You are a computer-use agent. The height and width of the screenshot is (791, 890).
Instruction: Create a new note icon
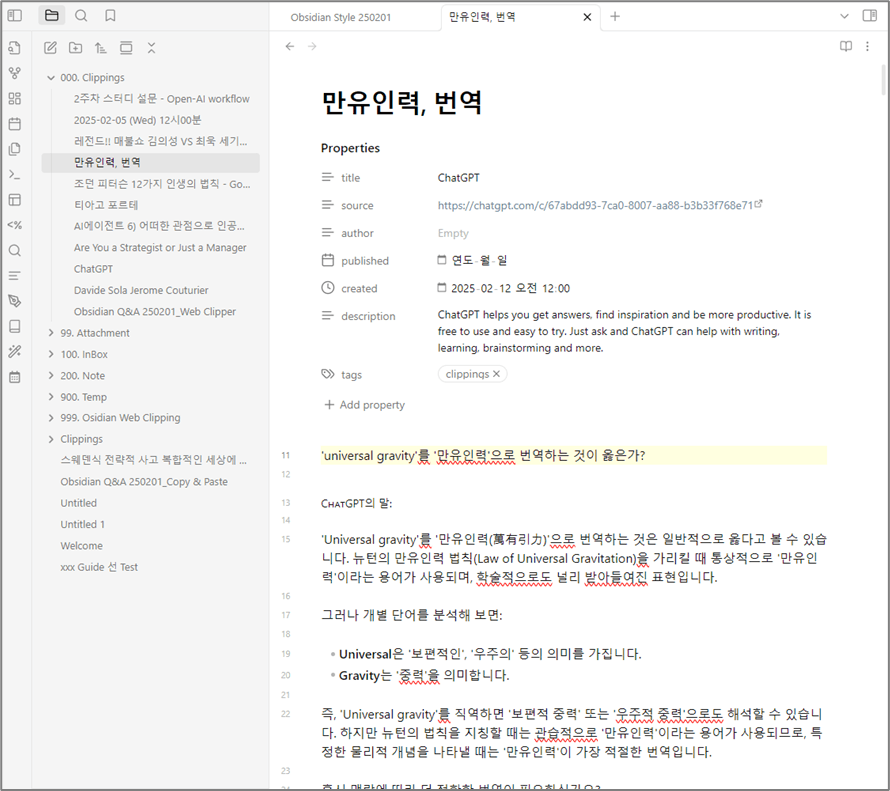click(51, 48)
